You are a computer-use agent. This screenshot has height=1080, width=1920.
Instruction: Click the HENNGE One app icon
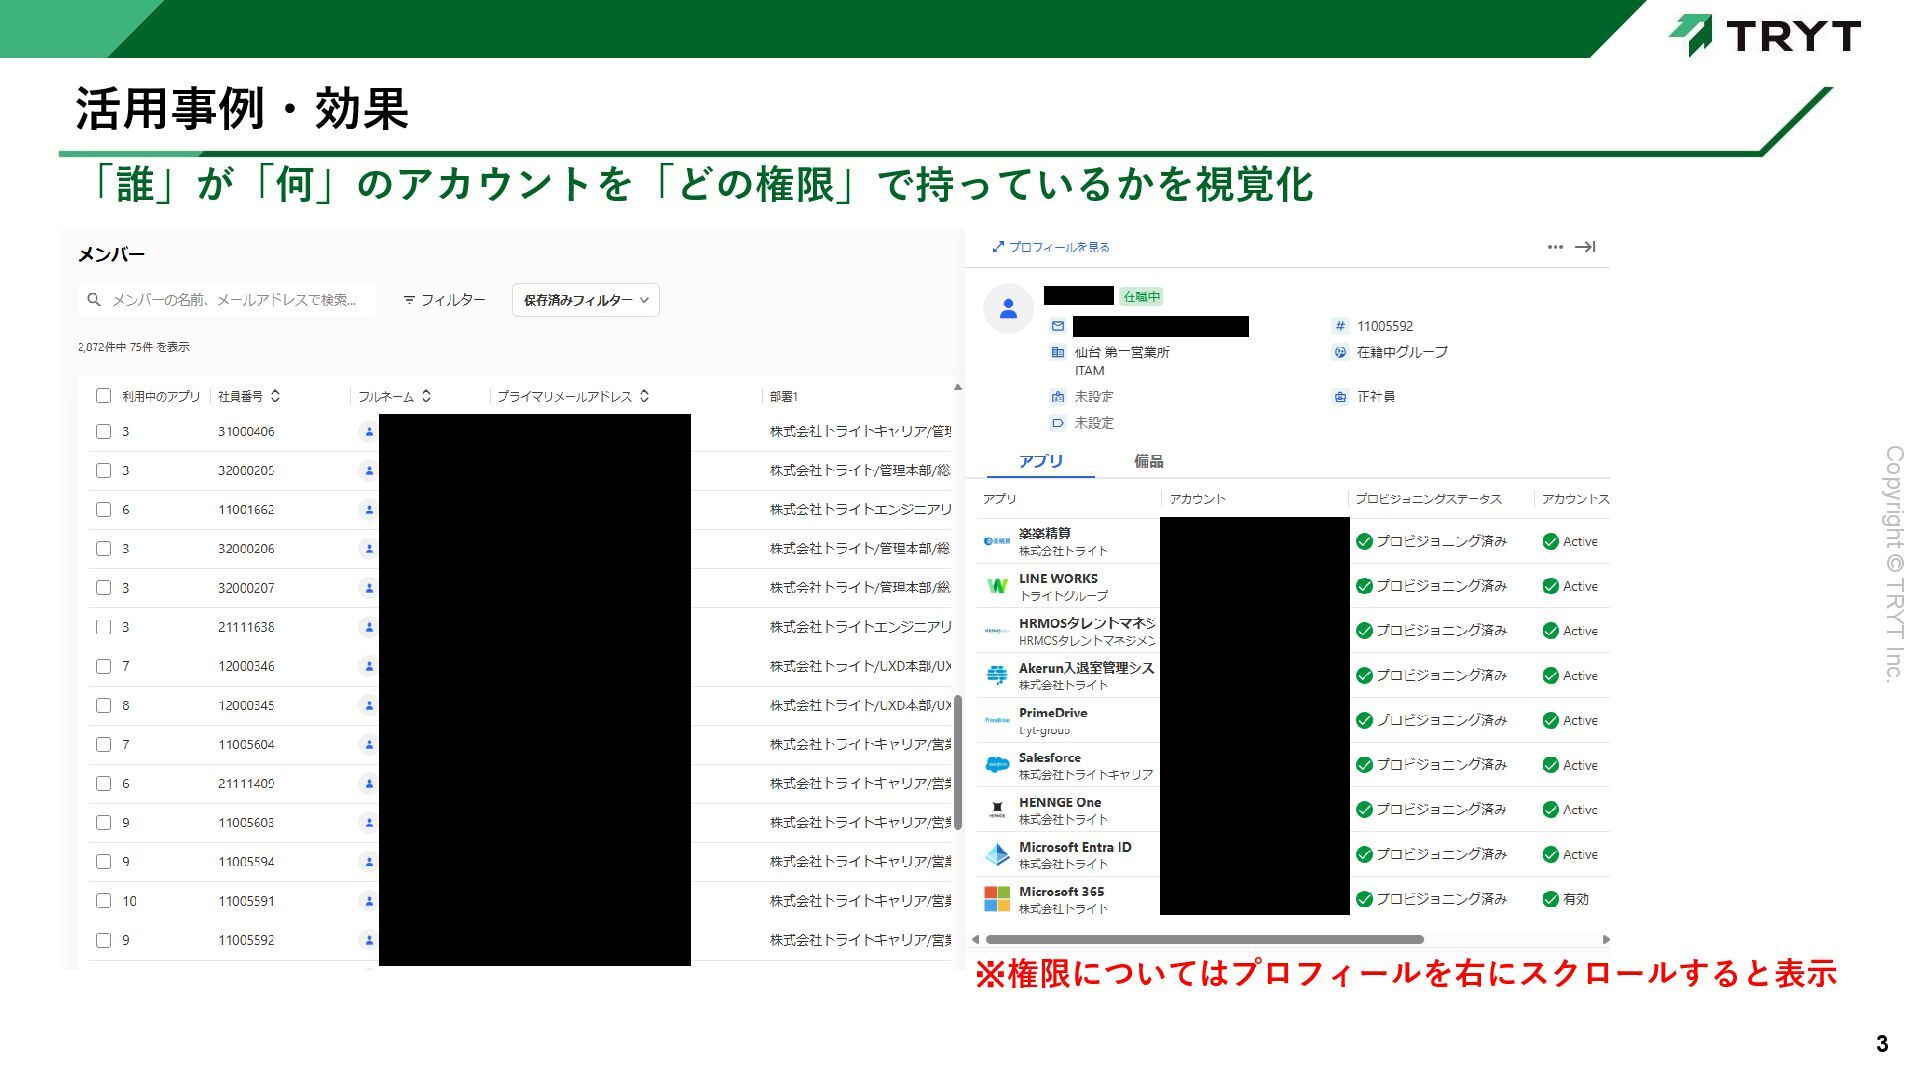pos(997,809)
